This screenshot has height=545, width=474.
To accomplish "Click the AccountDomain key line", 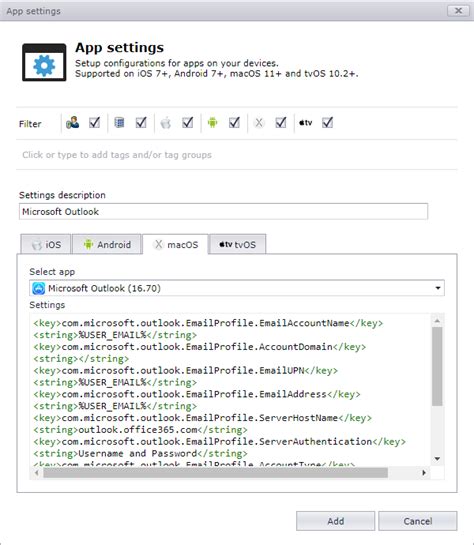I will 199,347.
